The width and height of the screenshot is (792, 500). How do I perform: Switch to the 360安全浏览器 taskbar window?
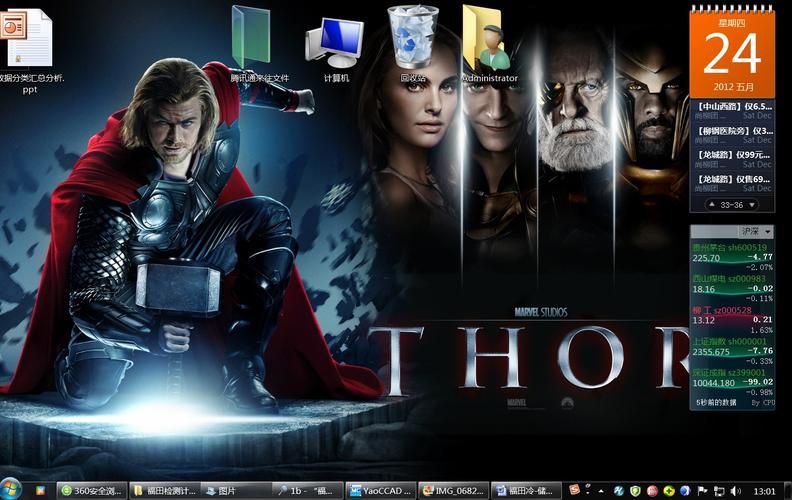pos(91,490)
